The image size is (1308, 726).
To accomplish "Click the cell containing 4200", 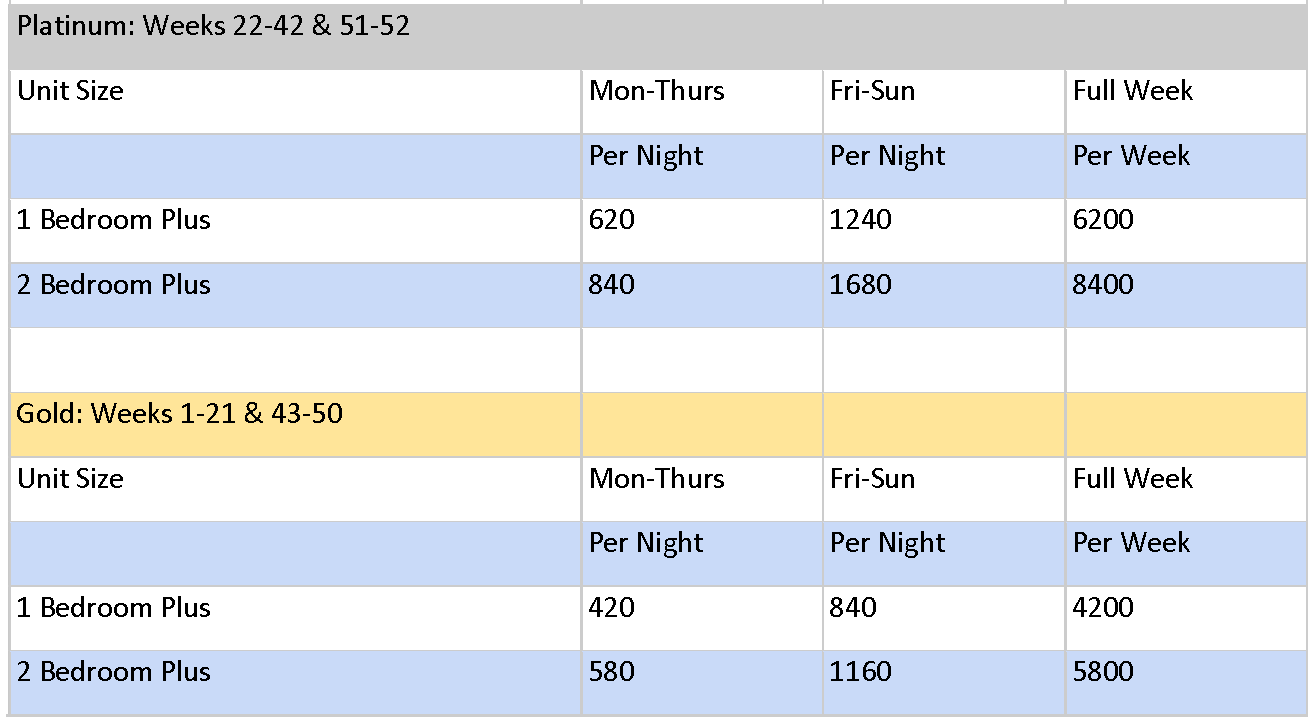I will coord(1186,618).
